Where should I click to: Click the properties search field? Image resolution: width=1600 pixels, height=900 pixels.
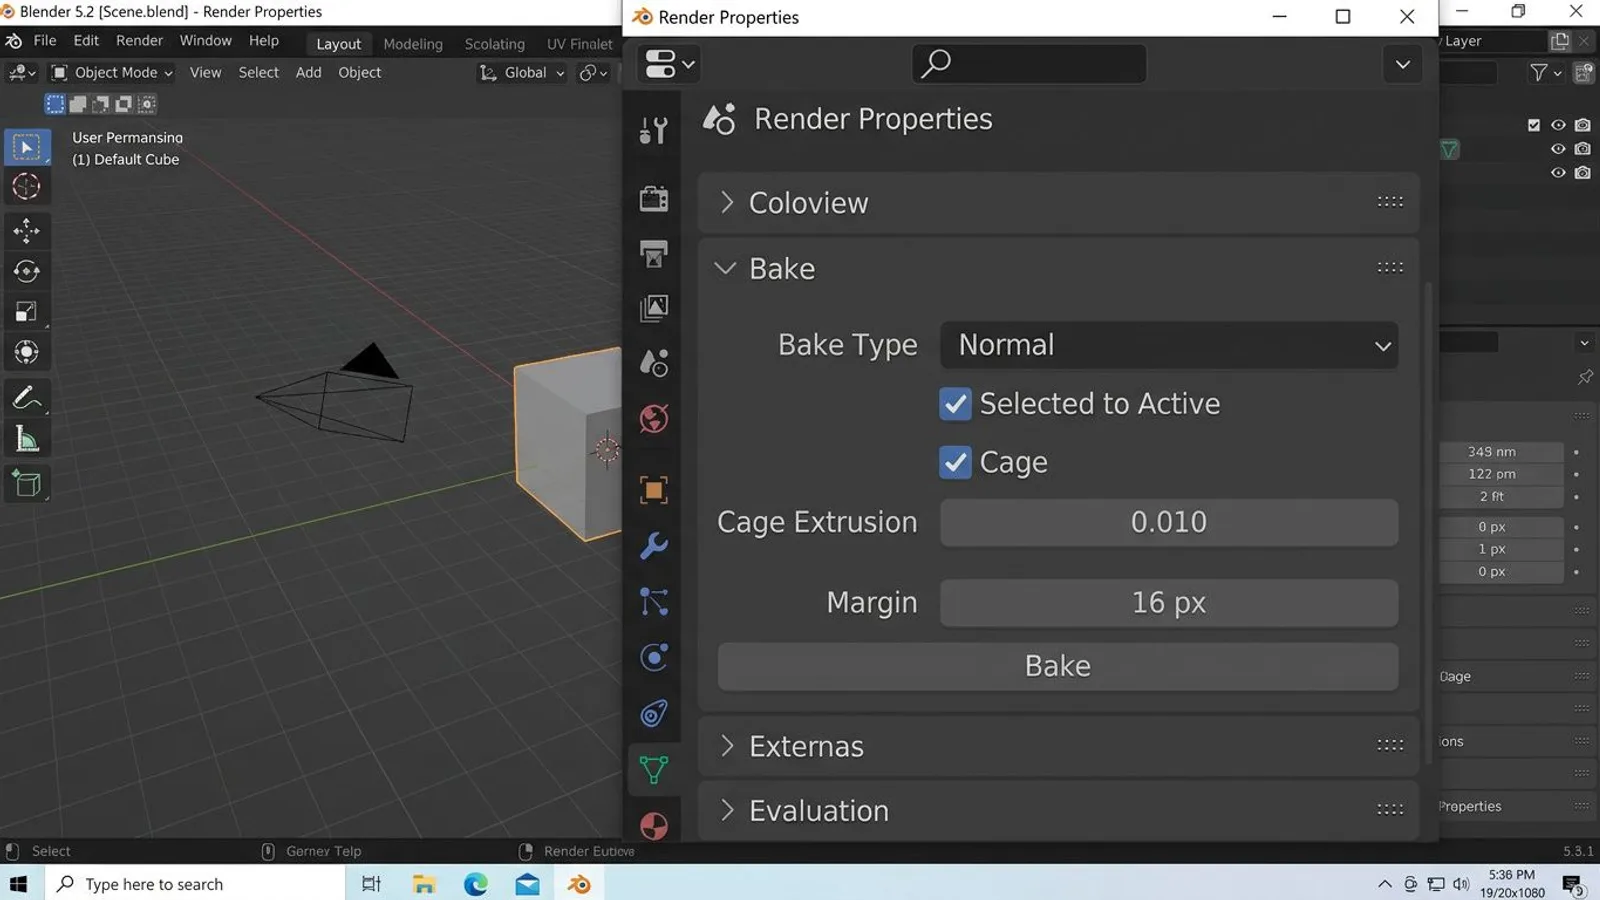pyautogui.click(x=1029, y=64)
